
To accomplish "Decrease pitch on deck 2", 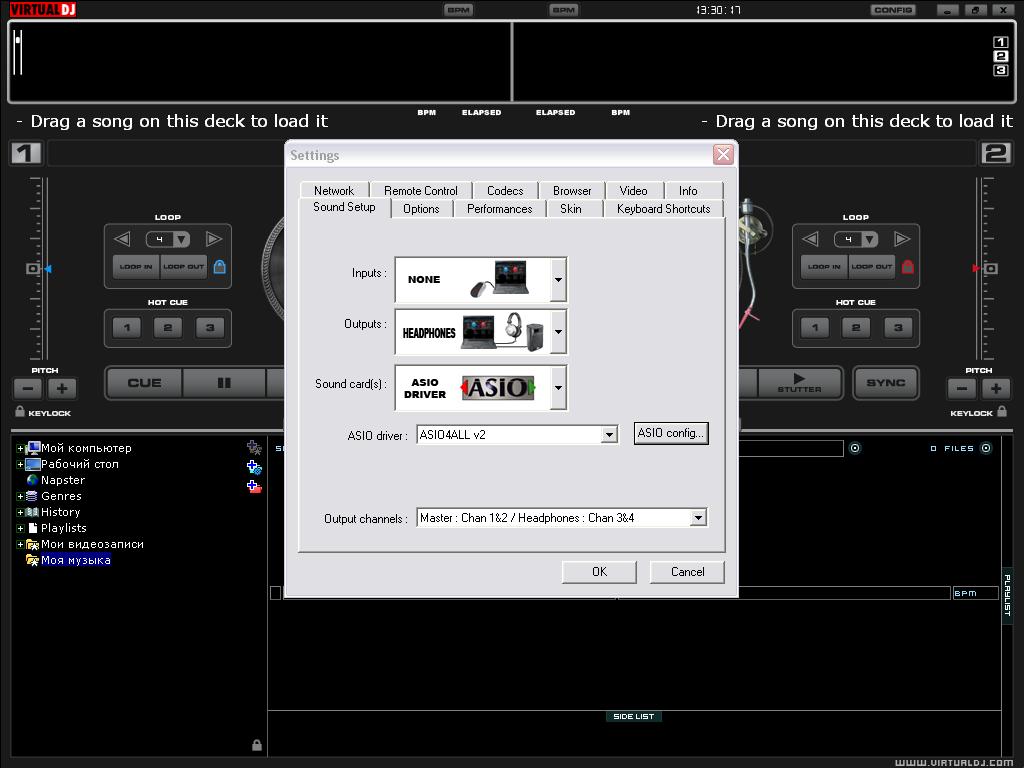I will [x=962, y=389].
